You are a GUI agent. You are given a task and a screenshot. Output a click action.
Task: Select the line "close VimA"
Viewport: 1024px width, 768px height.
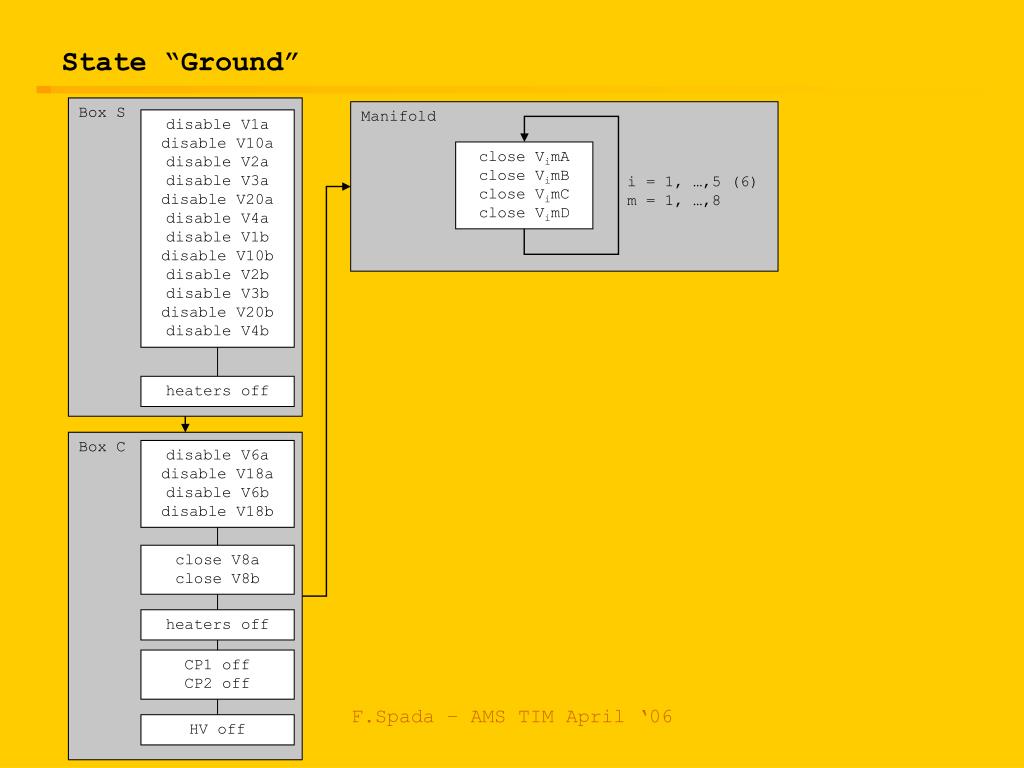[524, 157]
